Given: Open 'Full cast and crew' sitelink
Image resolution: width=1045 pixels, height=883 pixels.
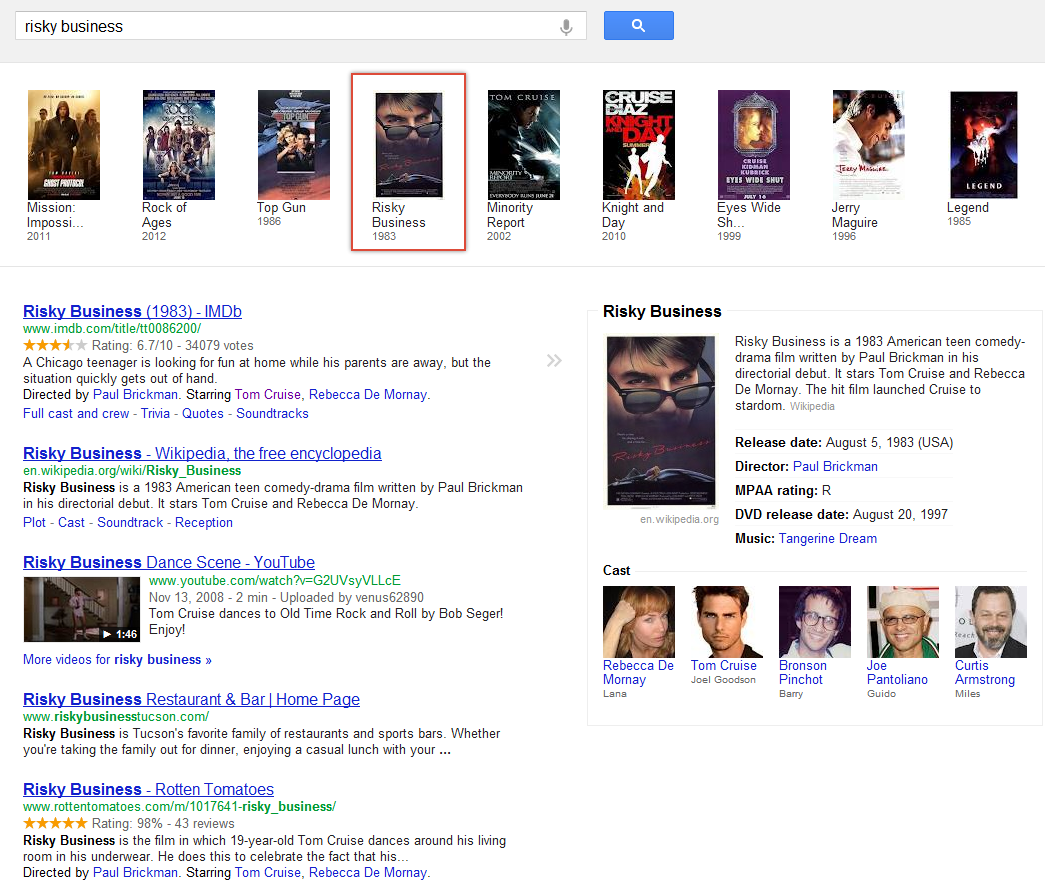Looking at the screenshot, I should pos(76,413).
